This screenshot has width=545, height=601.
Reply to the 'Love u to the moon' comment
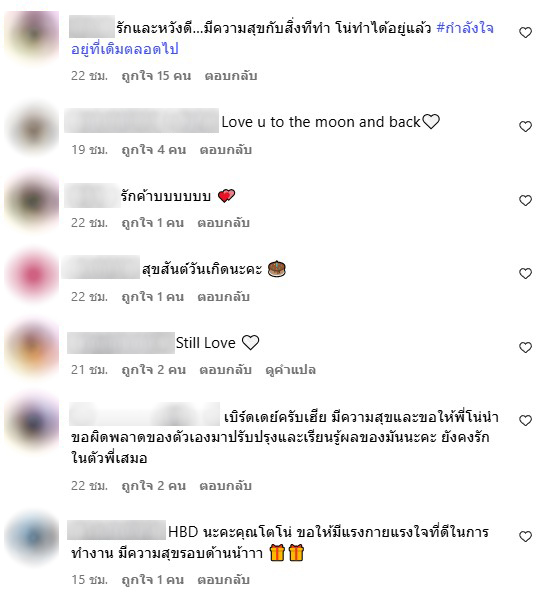pos(226,149)
